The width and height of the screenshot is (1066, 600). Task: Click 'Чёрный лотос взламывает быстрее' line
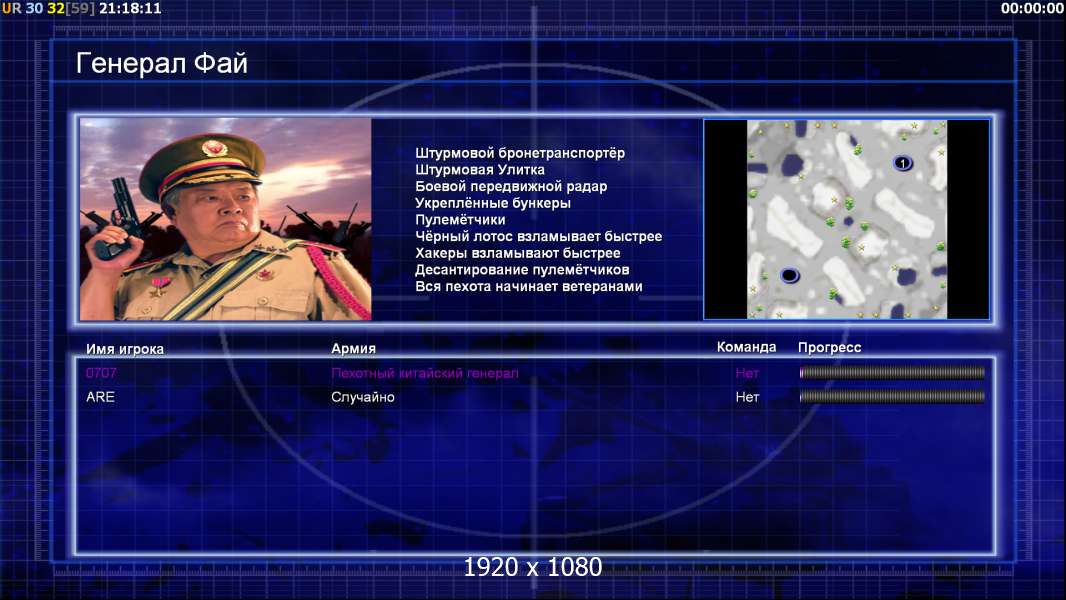(x=538, y=236)
